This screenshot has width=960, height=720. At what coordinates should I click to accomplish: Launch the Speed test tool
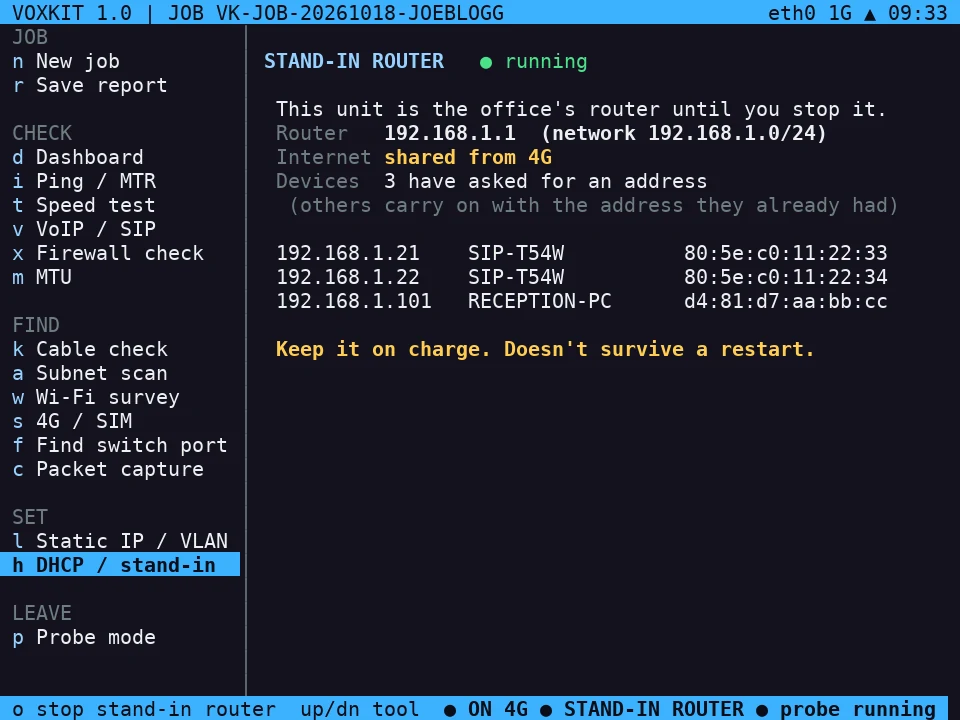(120, 205)
